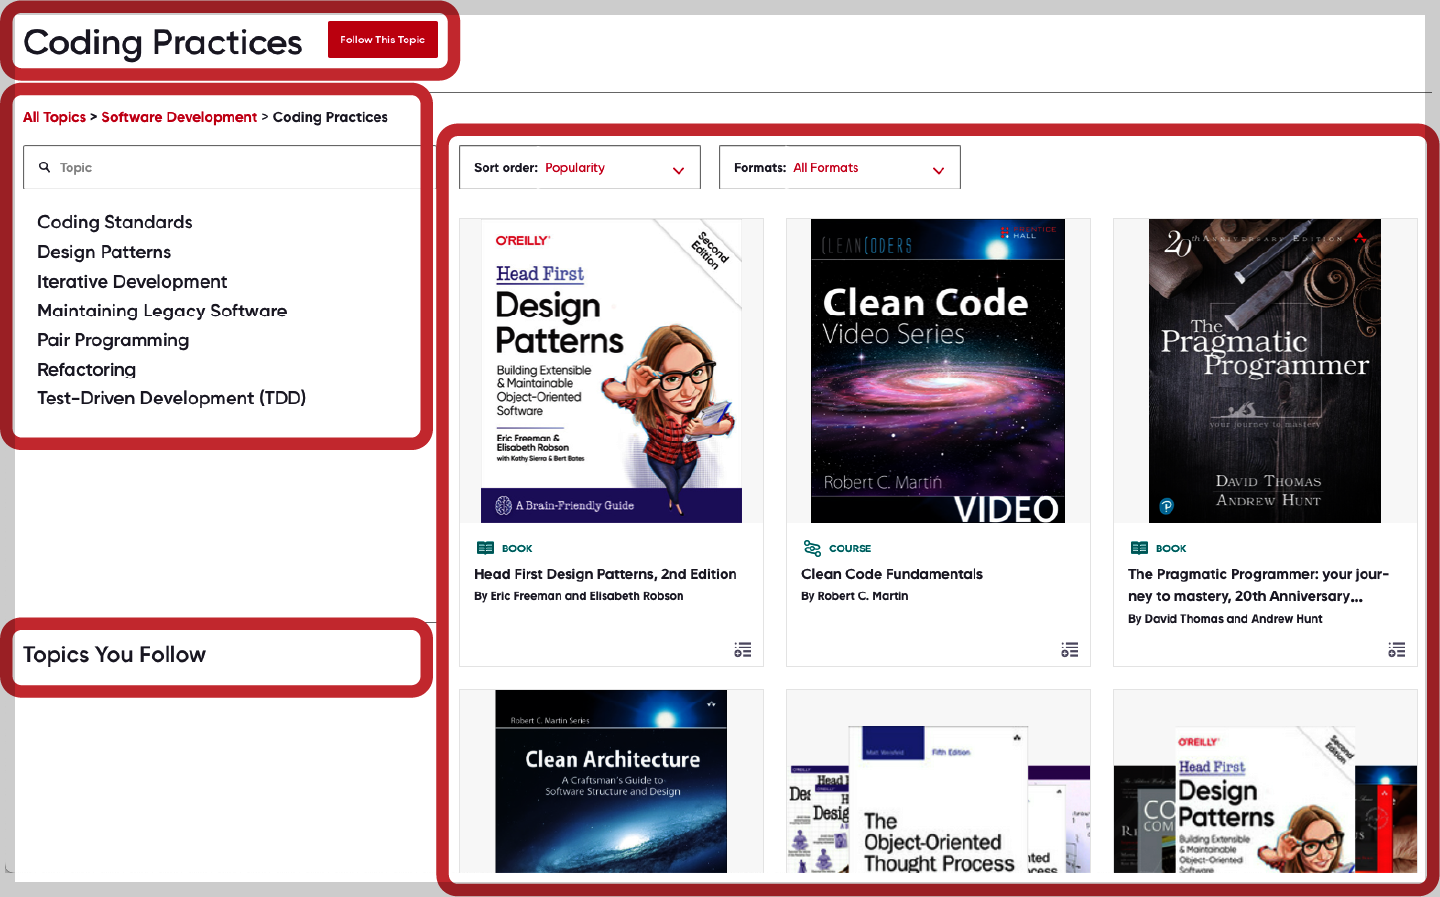Add The Pragmatic Programmer to playlist icon
Image resolution: width=1440 pixels, height=897 pixels.
click(x=1397, y=650)
